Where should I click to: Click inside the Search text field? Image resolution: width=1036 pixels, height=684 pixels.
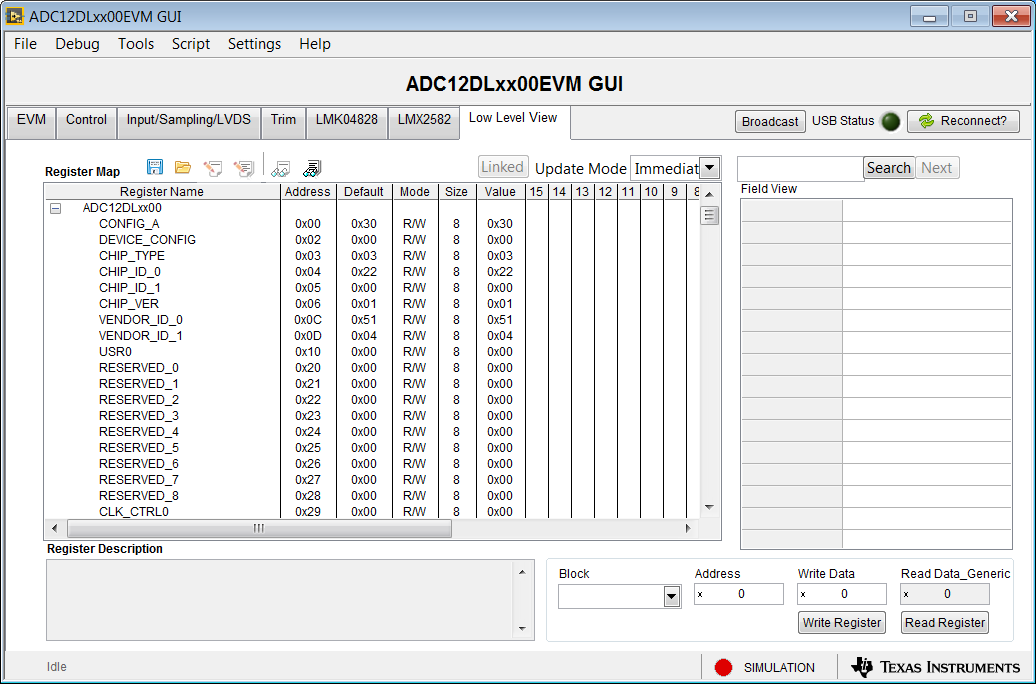click(799, 167)
